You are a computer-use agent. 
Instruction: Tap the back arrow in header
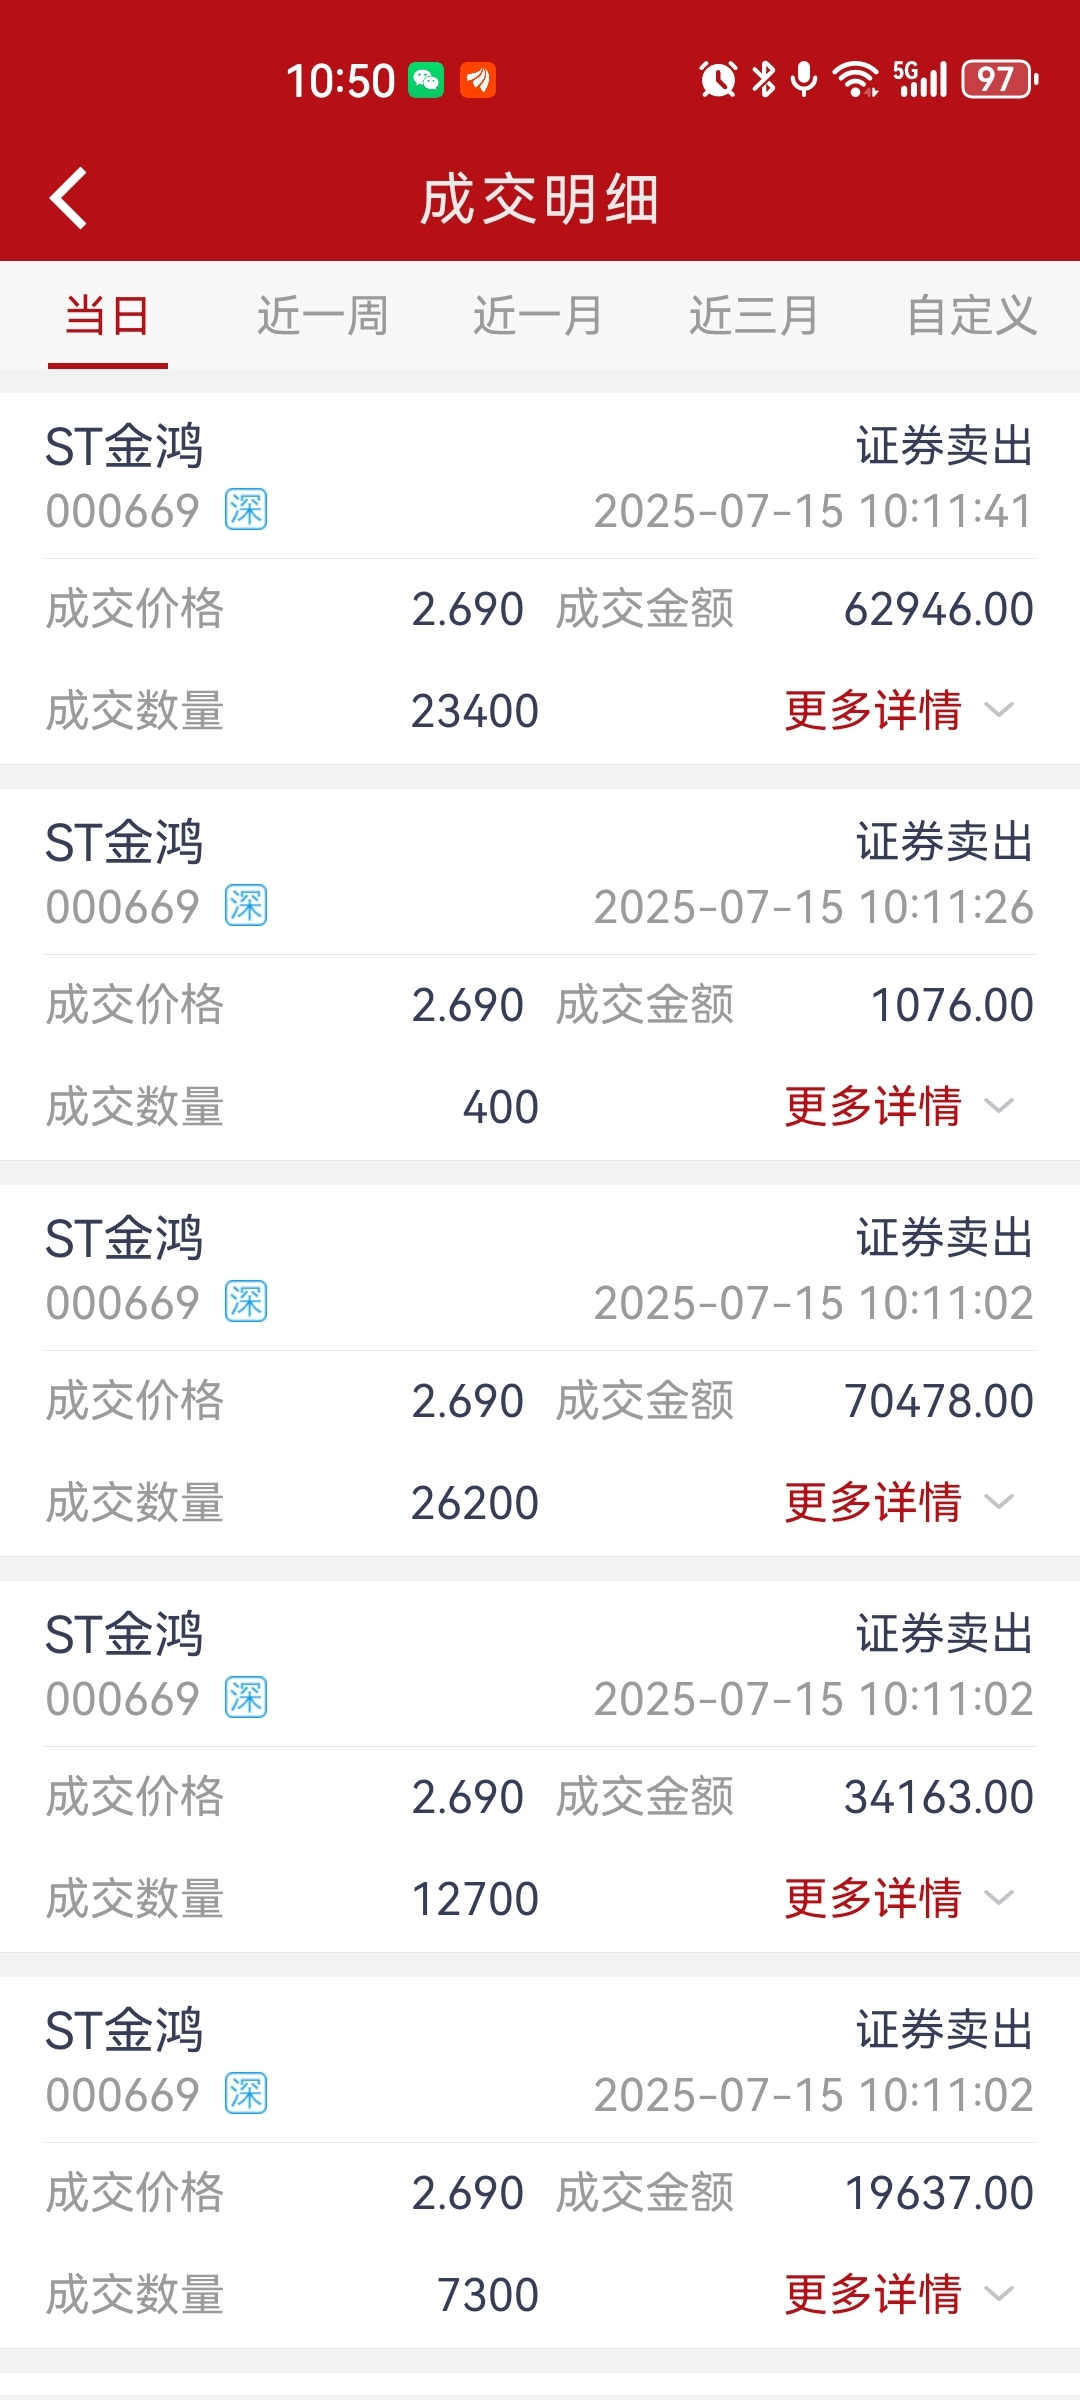click(68, 198)
